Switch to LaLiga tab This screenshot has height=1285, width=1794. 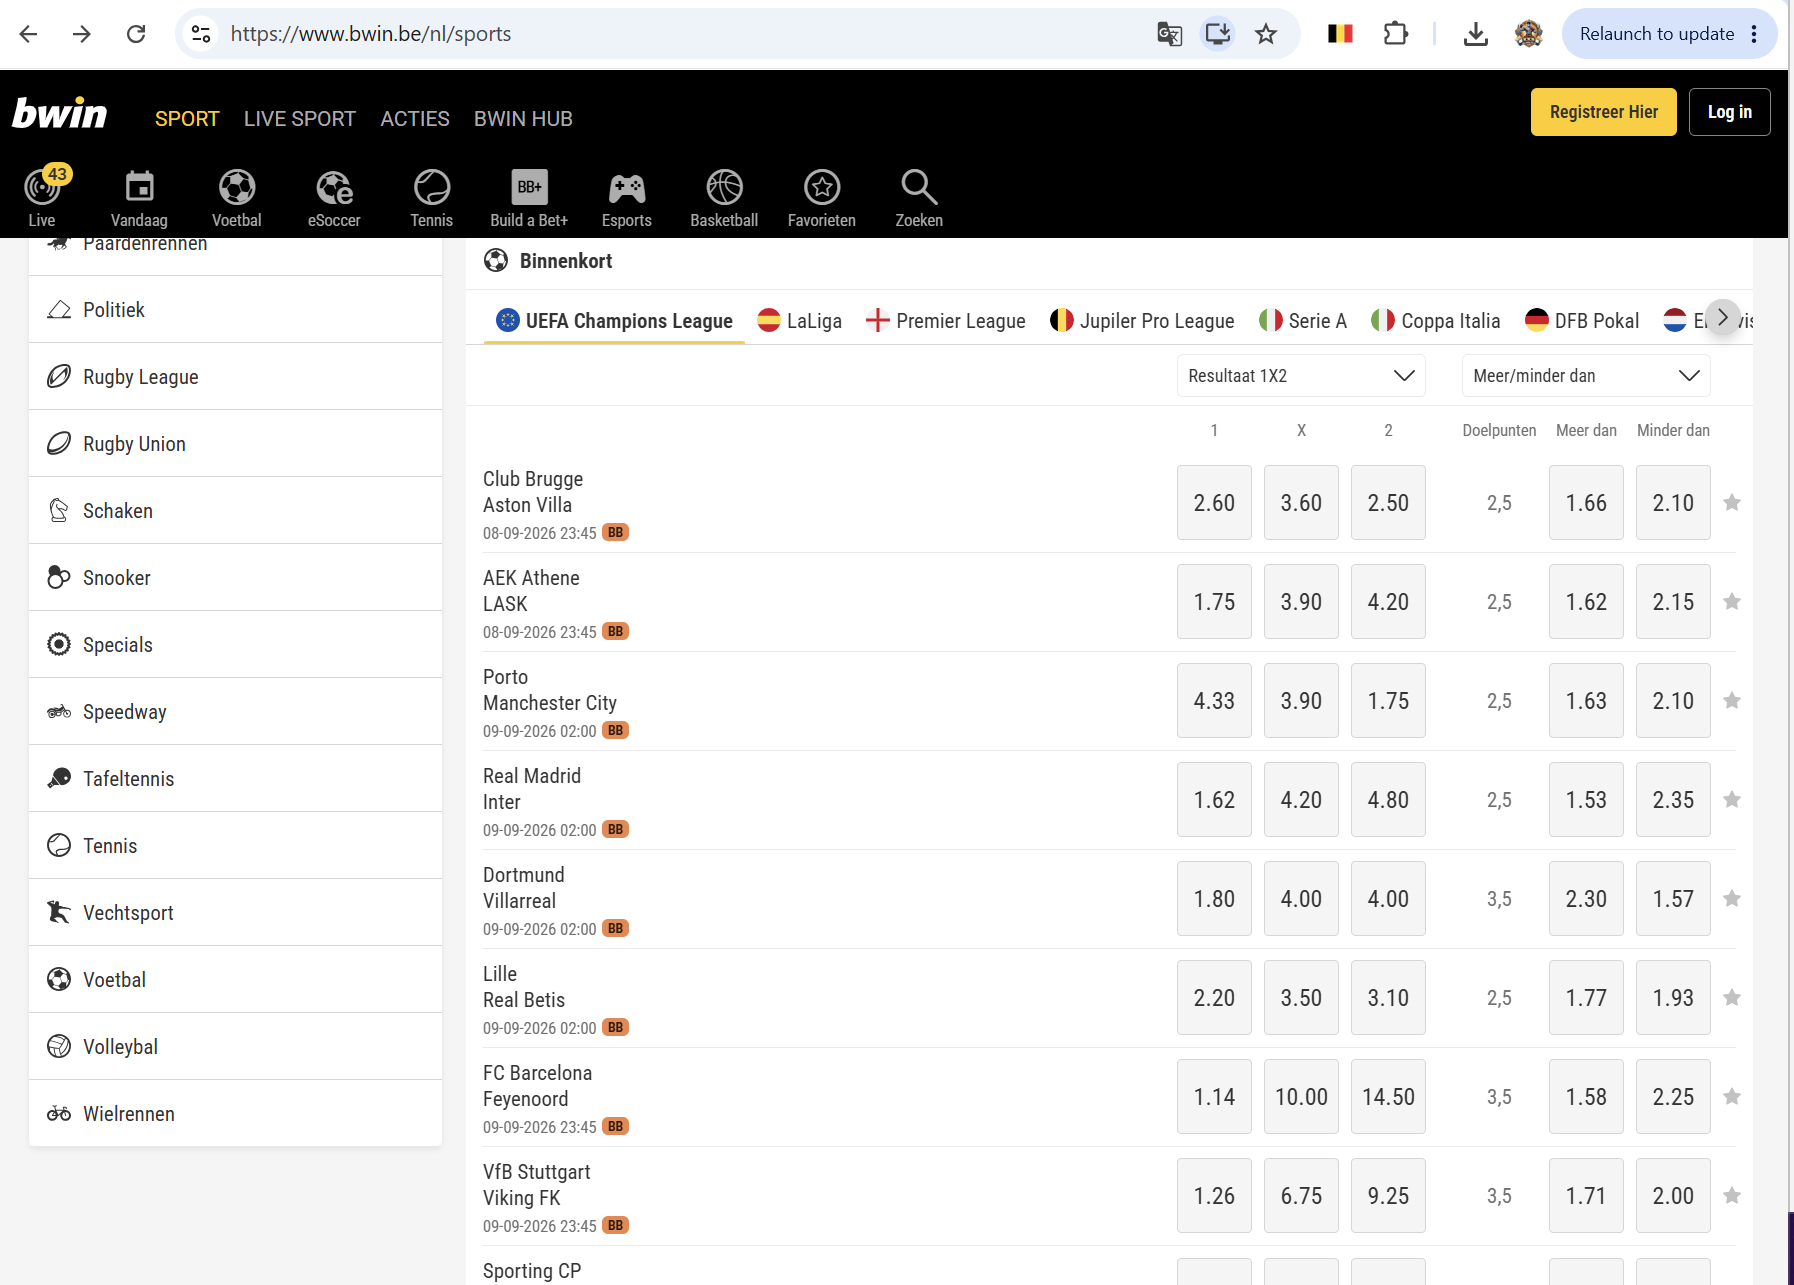tap(800, 321)
